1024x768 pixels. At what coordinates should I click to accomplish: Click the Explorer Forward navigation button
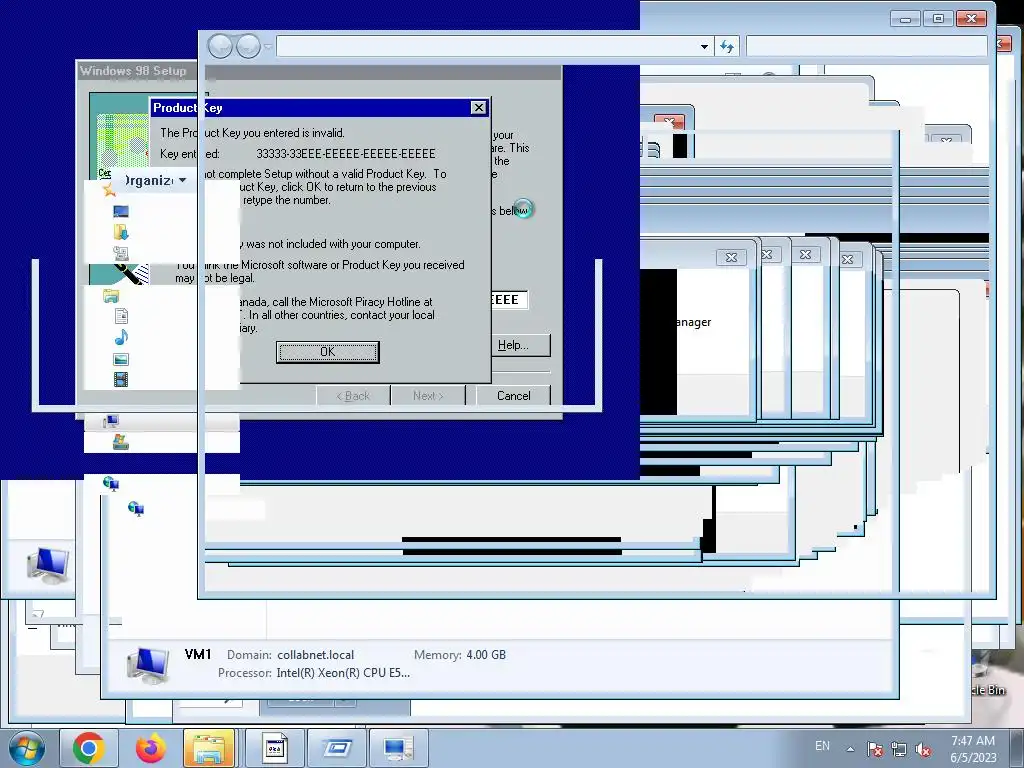point(248,46)
